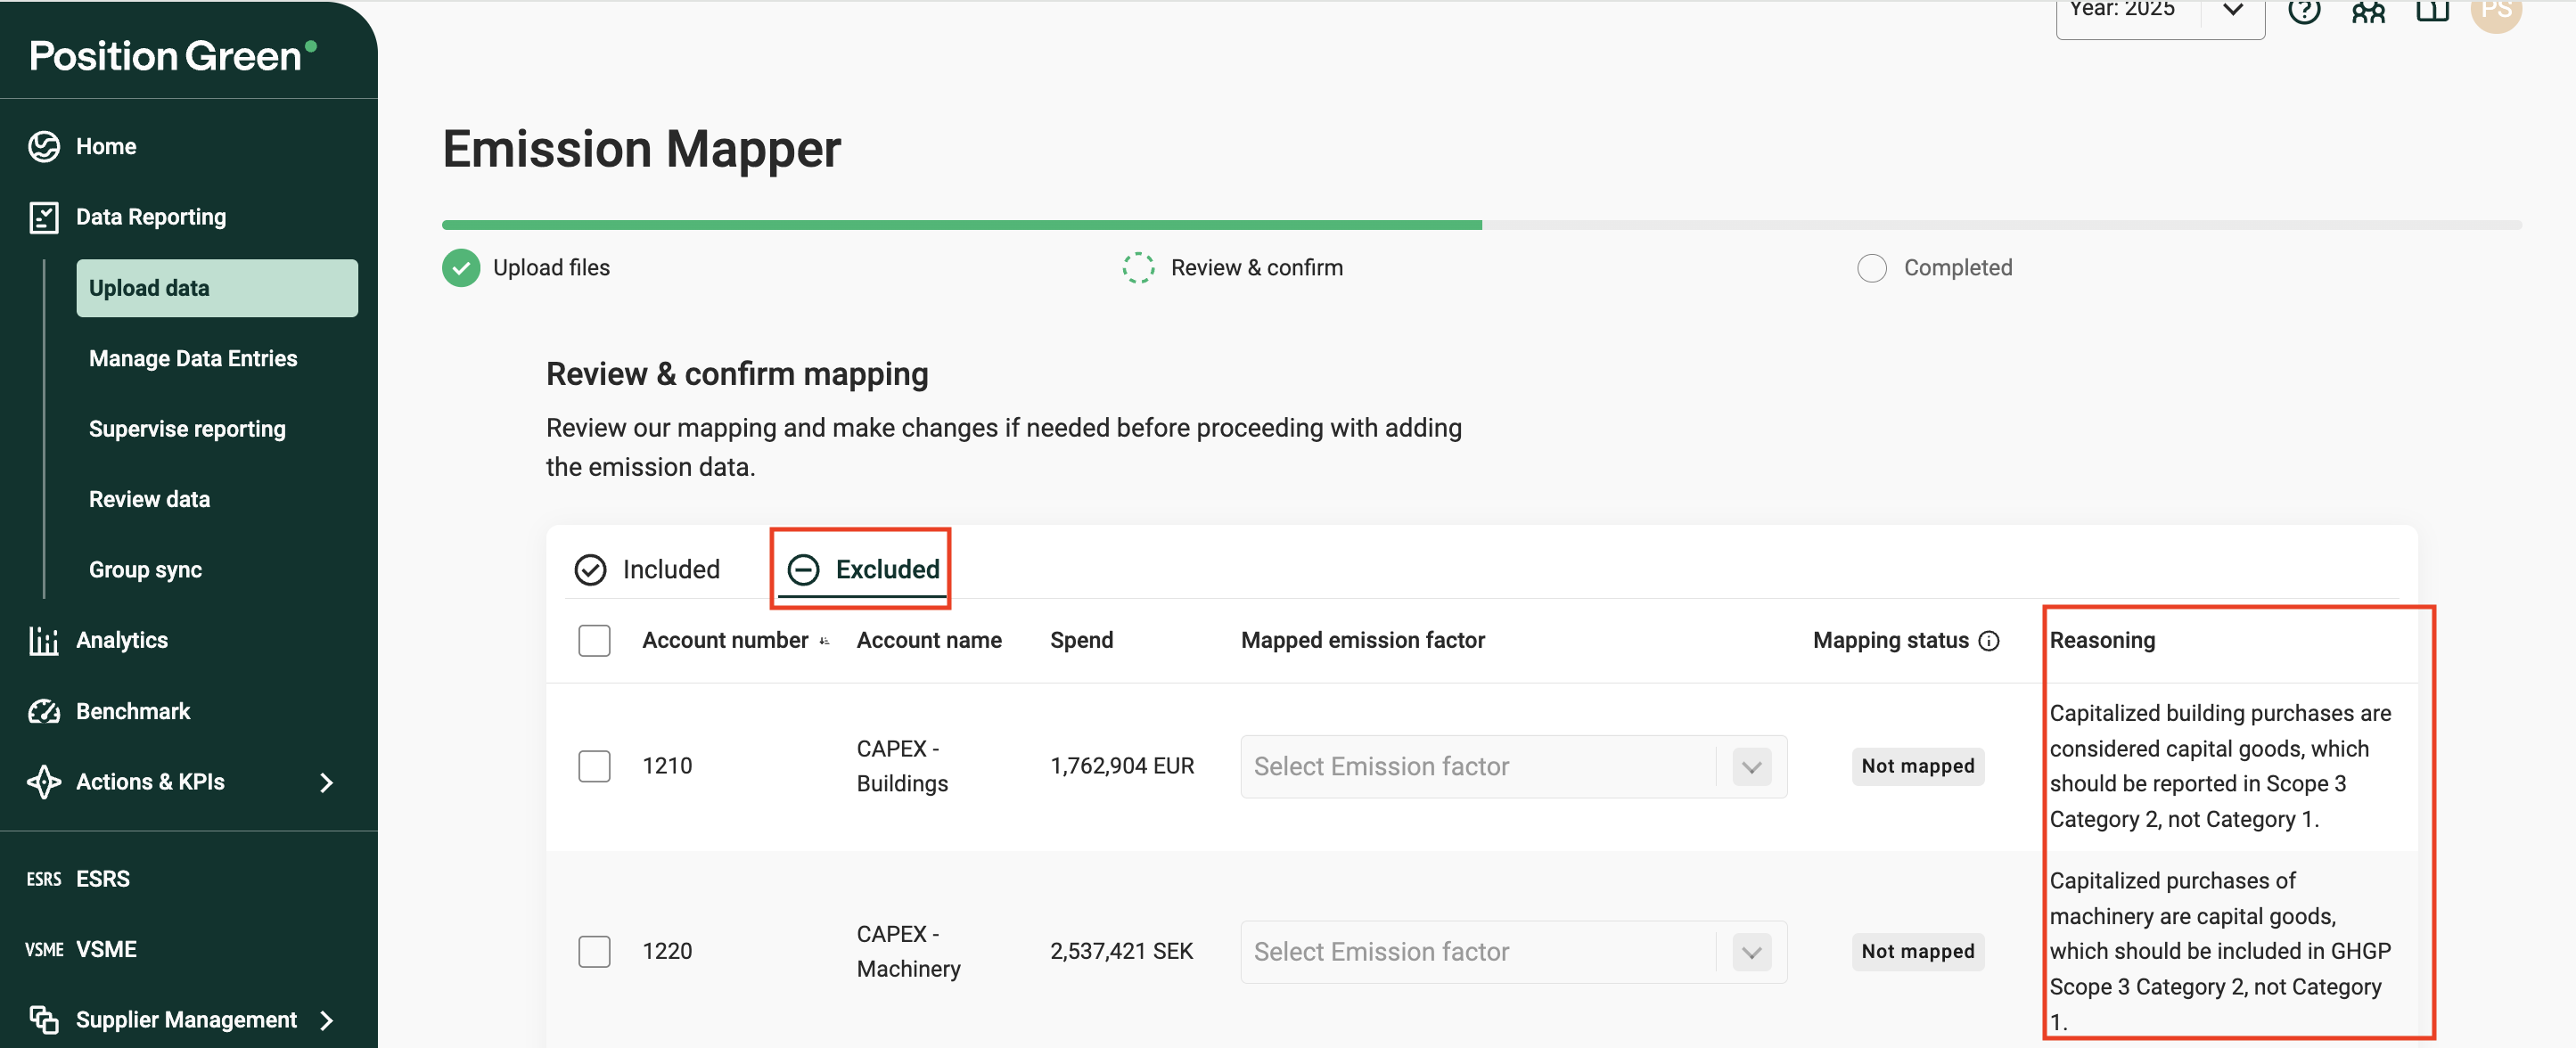This screenshot has width=2576, height=1048.
Task: Click the Home icon in sidebar
Action: (44, 146)
